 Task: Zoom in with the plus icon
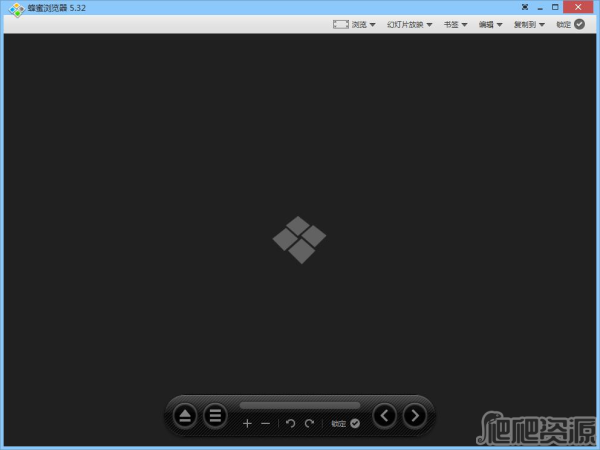coord(247,424)
